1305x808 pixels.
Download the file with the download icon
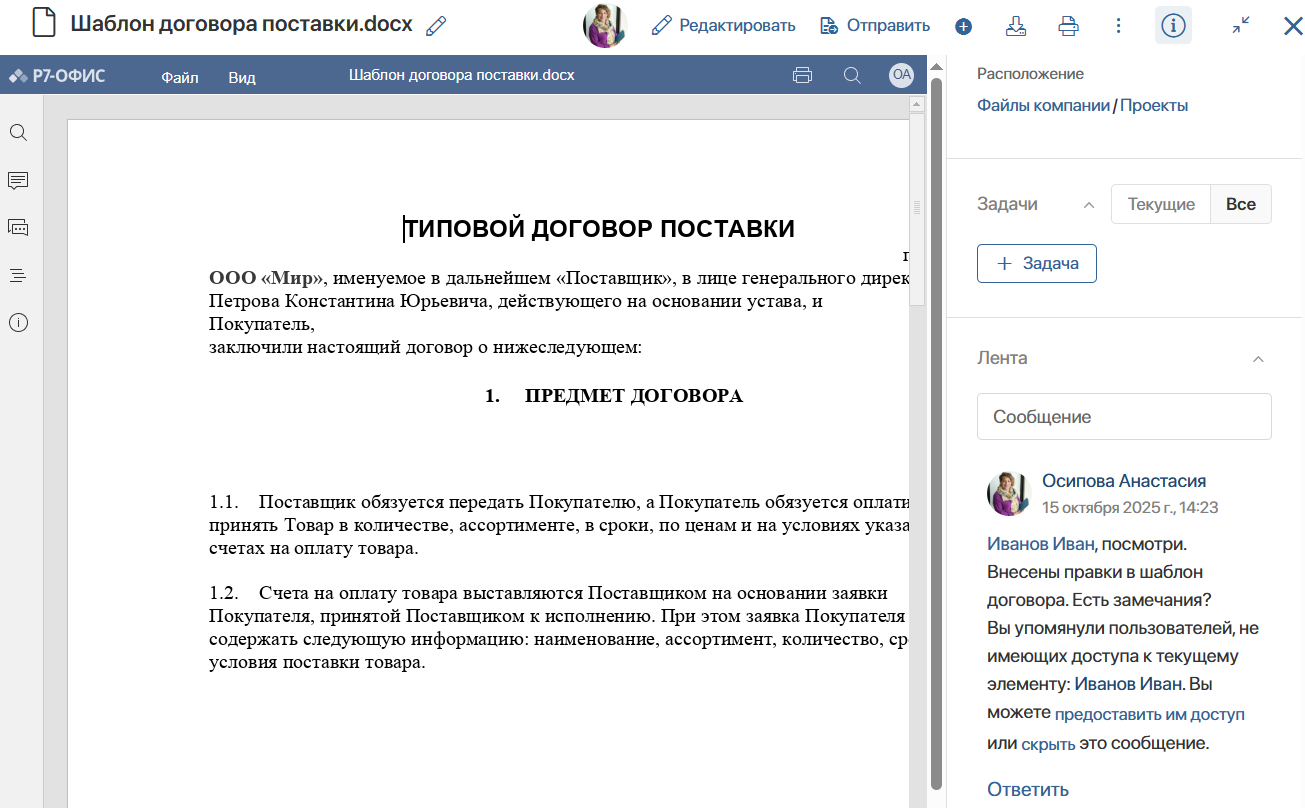1015,26
